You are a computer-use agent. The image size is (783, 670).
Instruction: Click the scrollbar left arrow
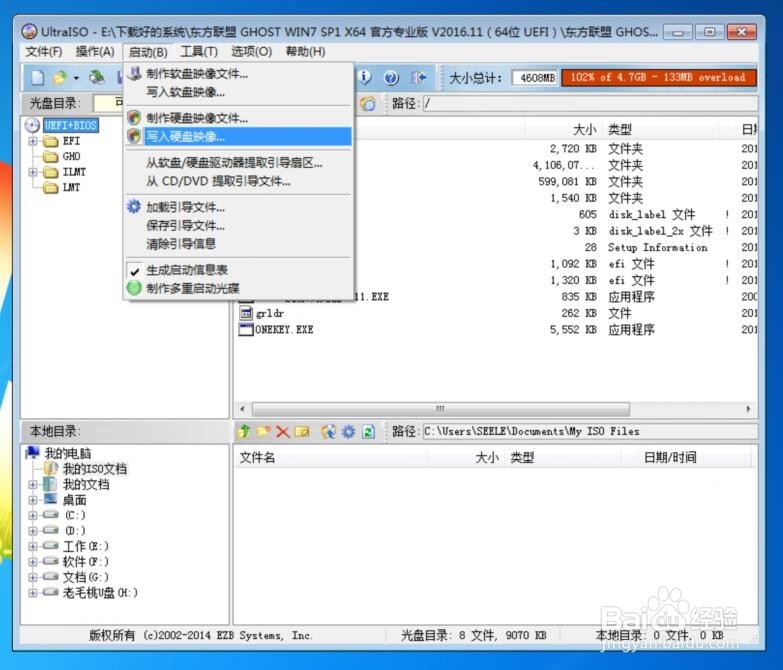click(x=243, y=409)
